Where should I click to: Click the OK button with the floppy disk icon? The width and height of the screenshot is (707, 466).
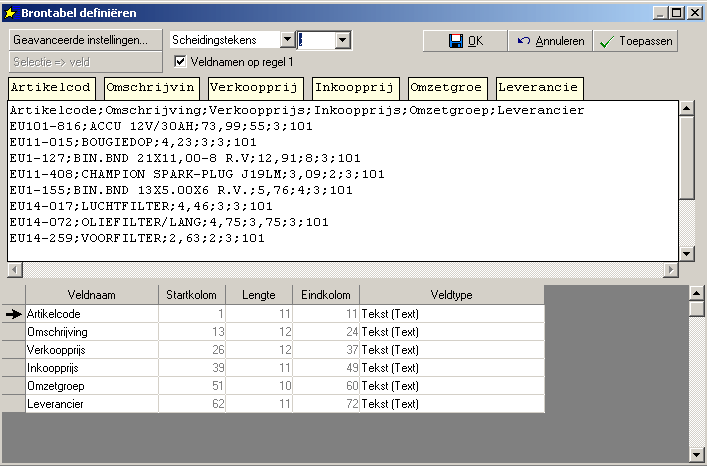(464, 41)
